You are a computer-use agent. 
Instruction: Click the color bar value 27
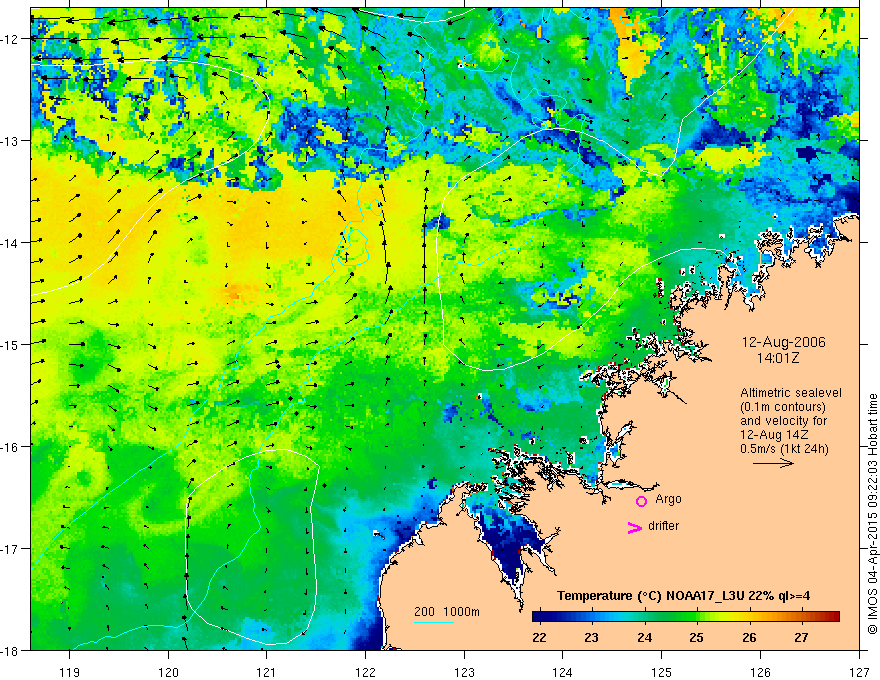coord(801,637)
